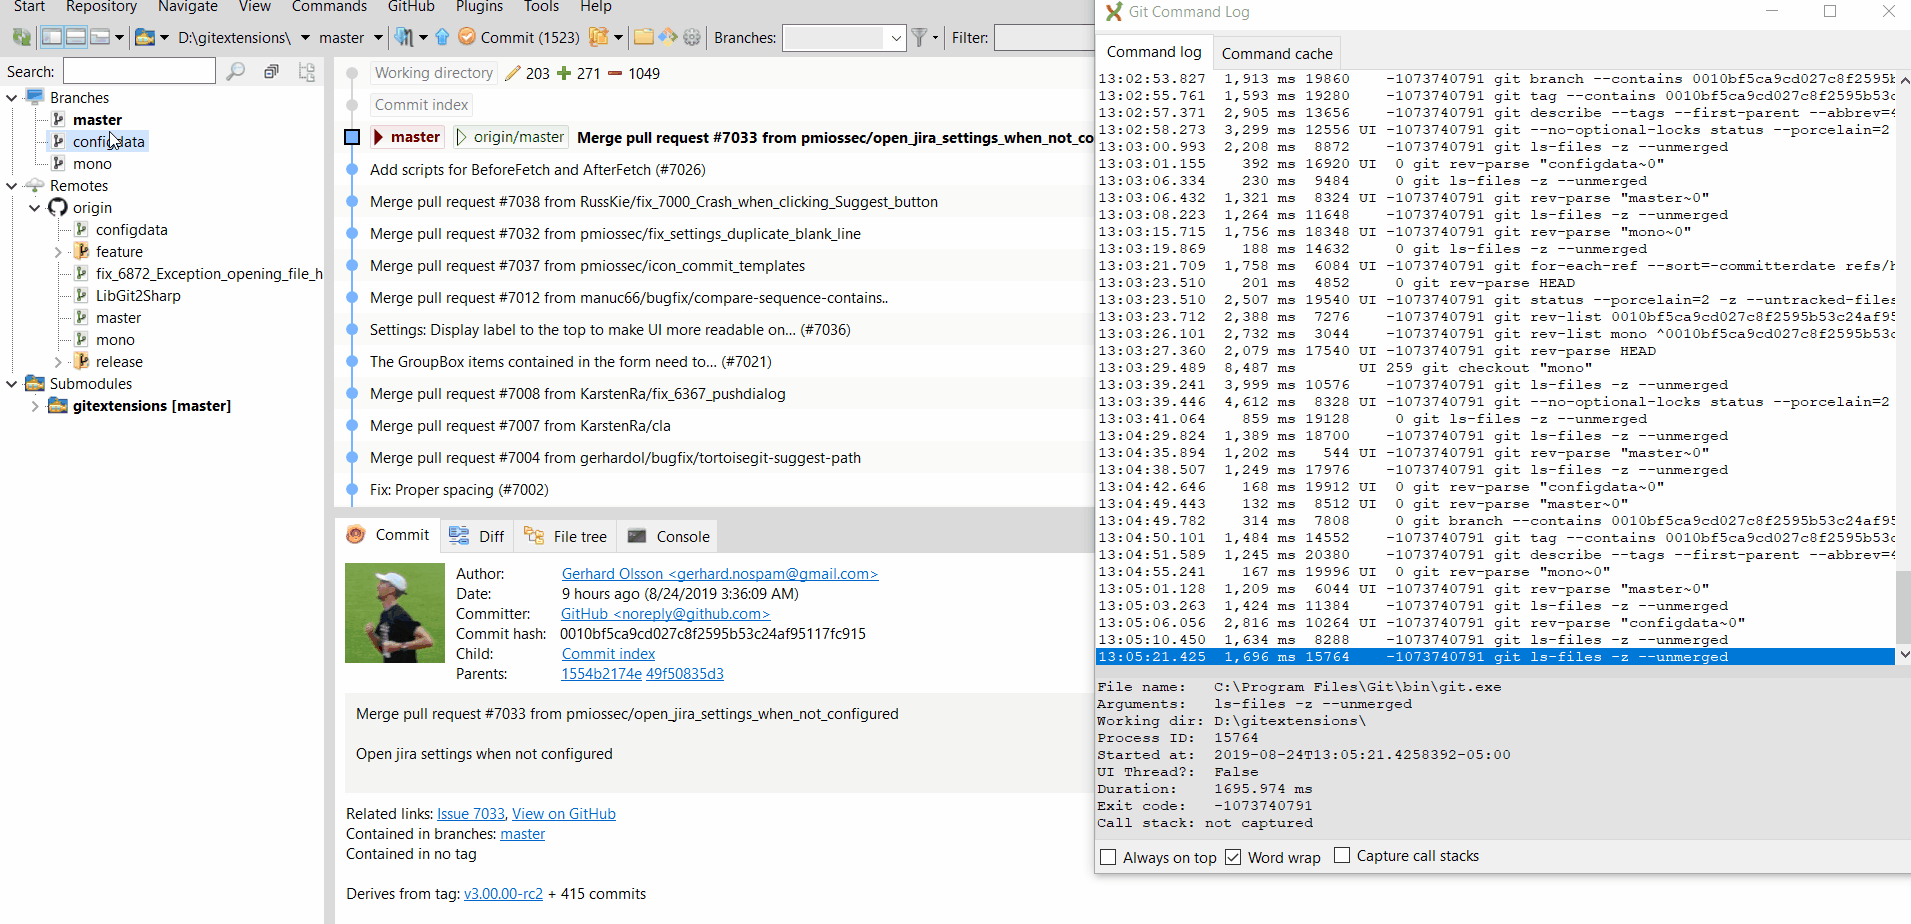Enable Capture call stacks

[1343, 855]
